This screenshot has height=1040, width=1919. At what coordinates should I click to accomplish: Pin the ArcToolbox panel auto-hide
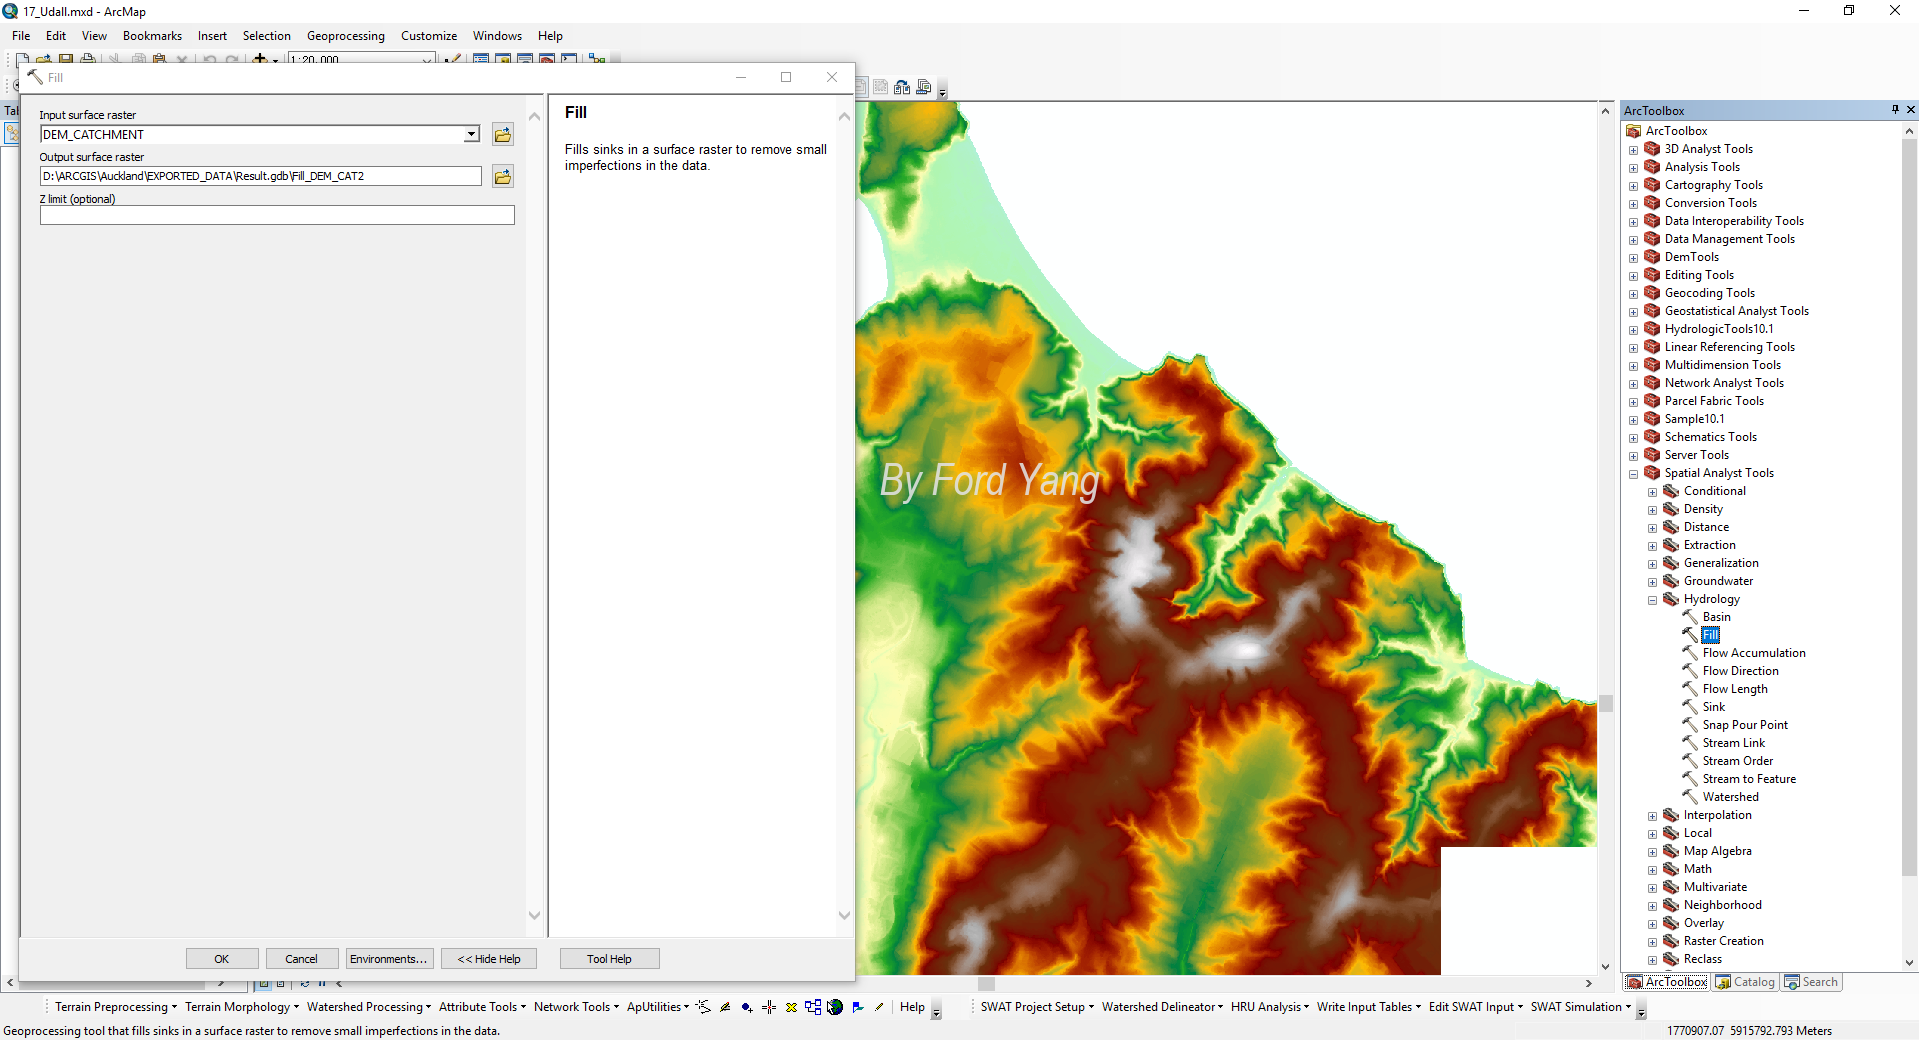[1895, 110]
